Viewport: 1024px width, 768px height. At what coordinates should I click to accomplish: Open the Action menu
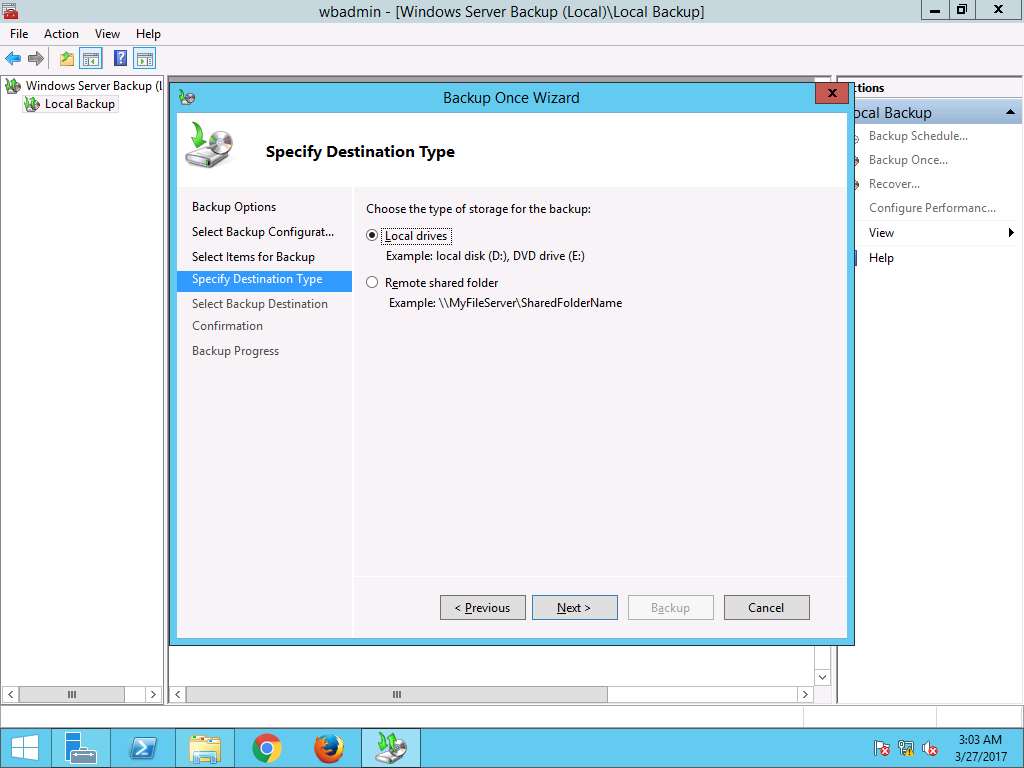coord(61,34)
